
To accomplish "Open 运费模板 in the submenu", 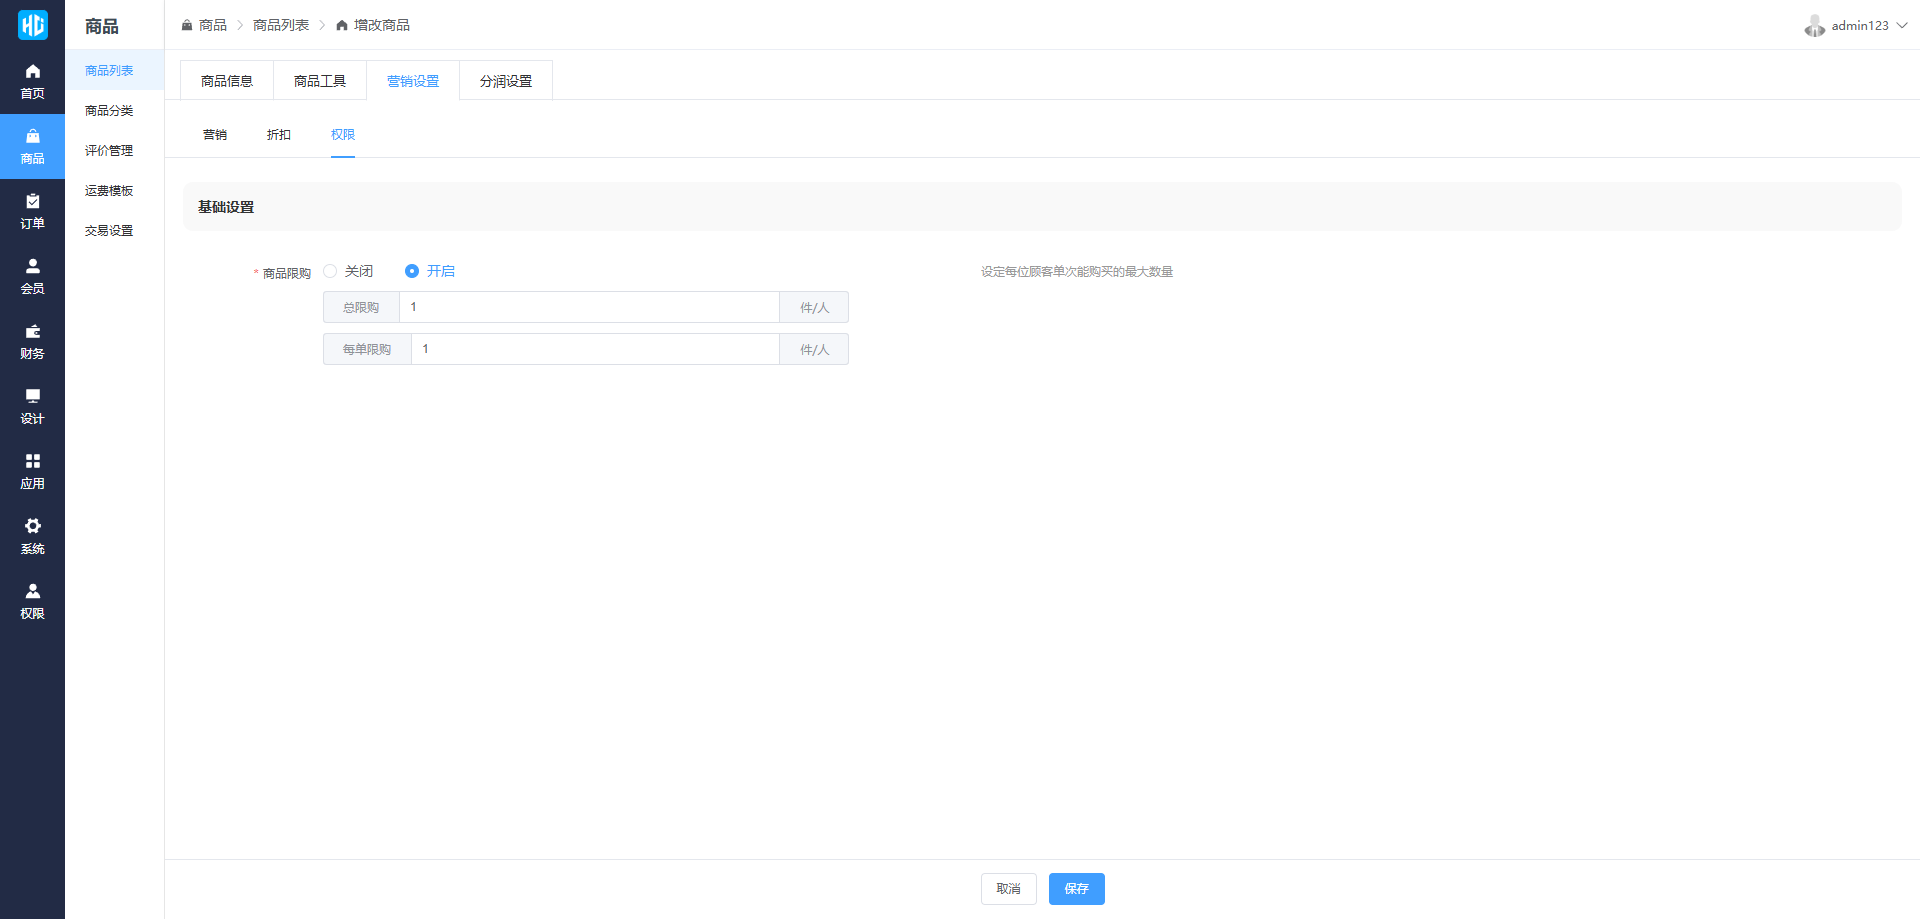I will (x=109, y=191).
